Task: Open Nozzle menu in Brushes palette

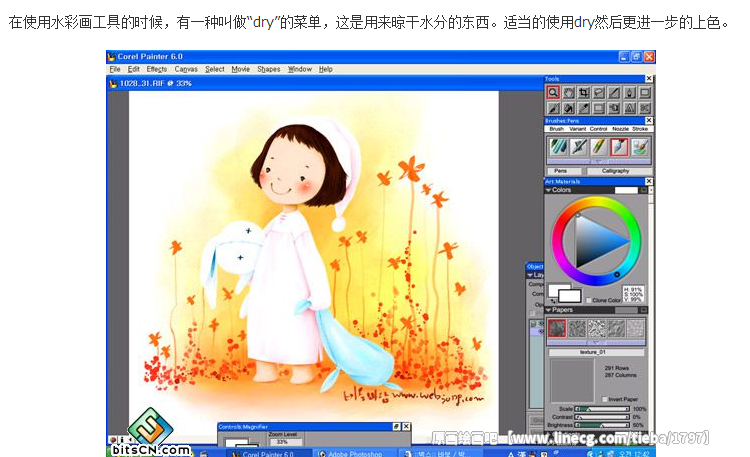Action: pos(620,129)
